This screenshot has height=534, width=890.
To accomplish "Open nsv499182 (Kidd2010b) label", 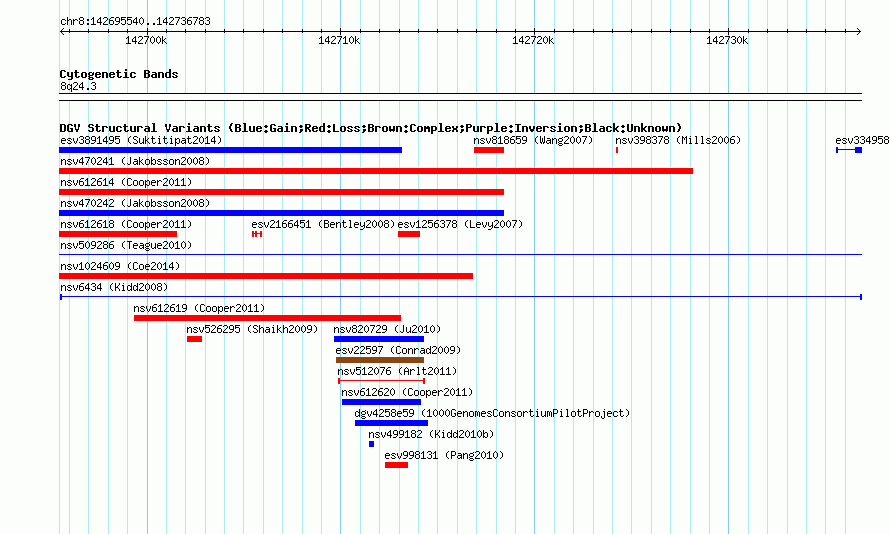I will [x=431, y=434].
